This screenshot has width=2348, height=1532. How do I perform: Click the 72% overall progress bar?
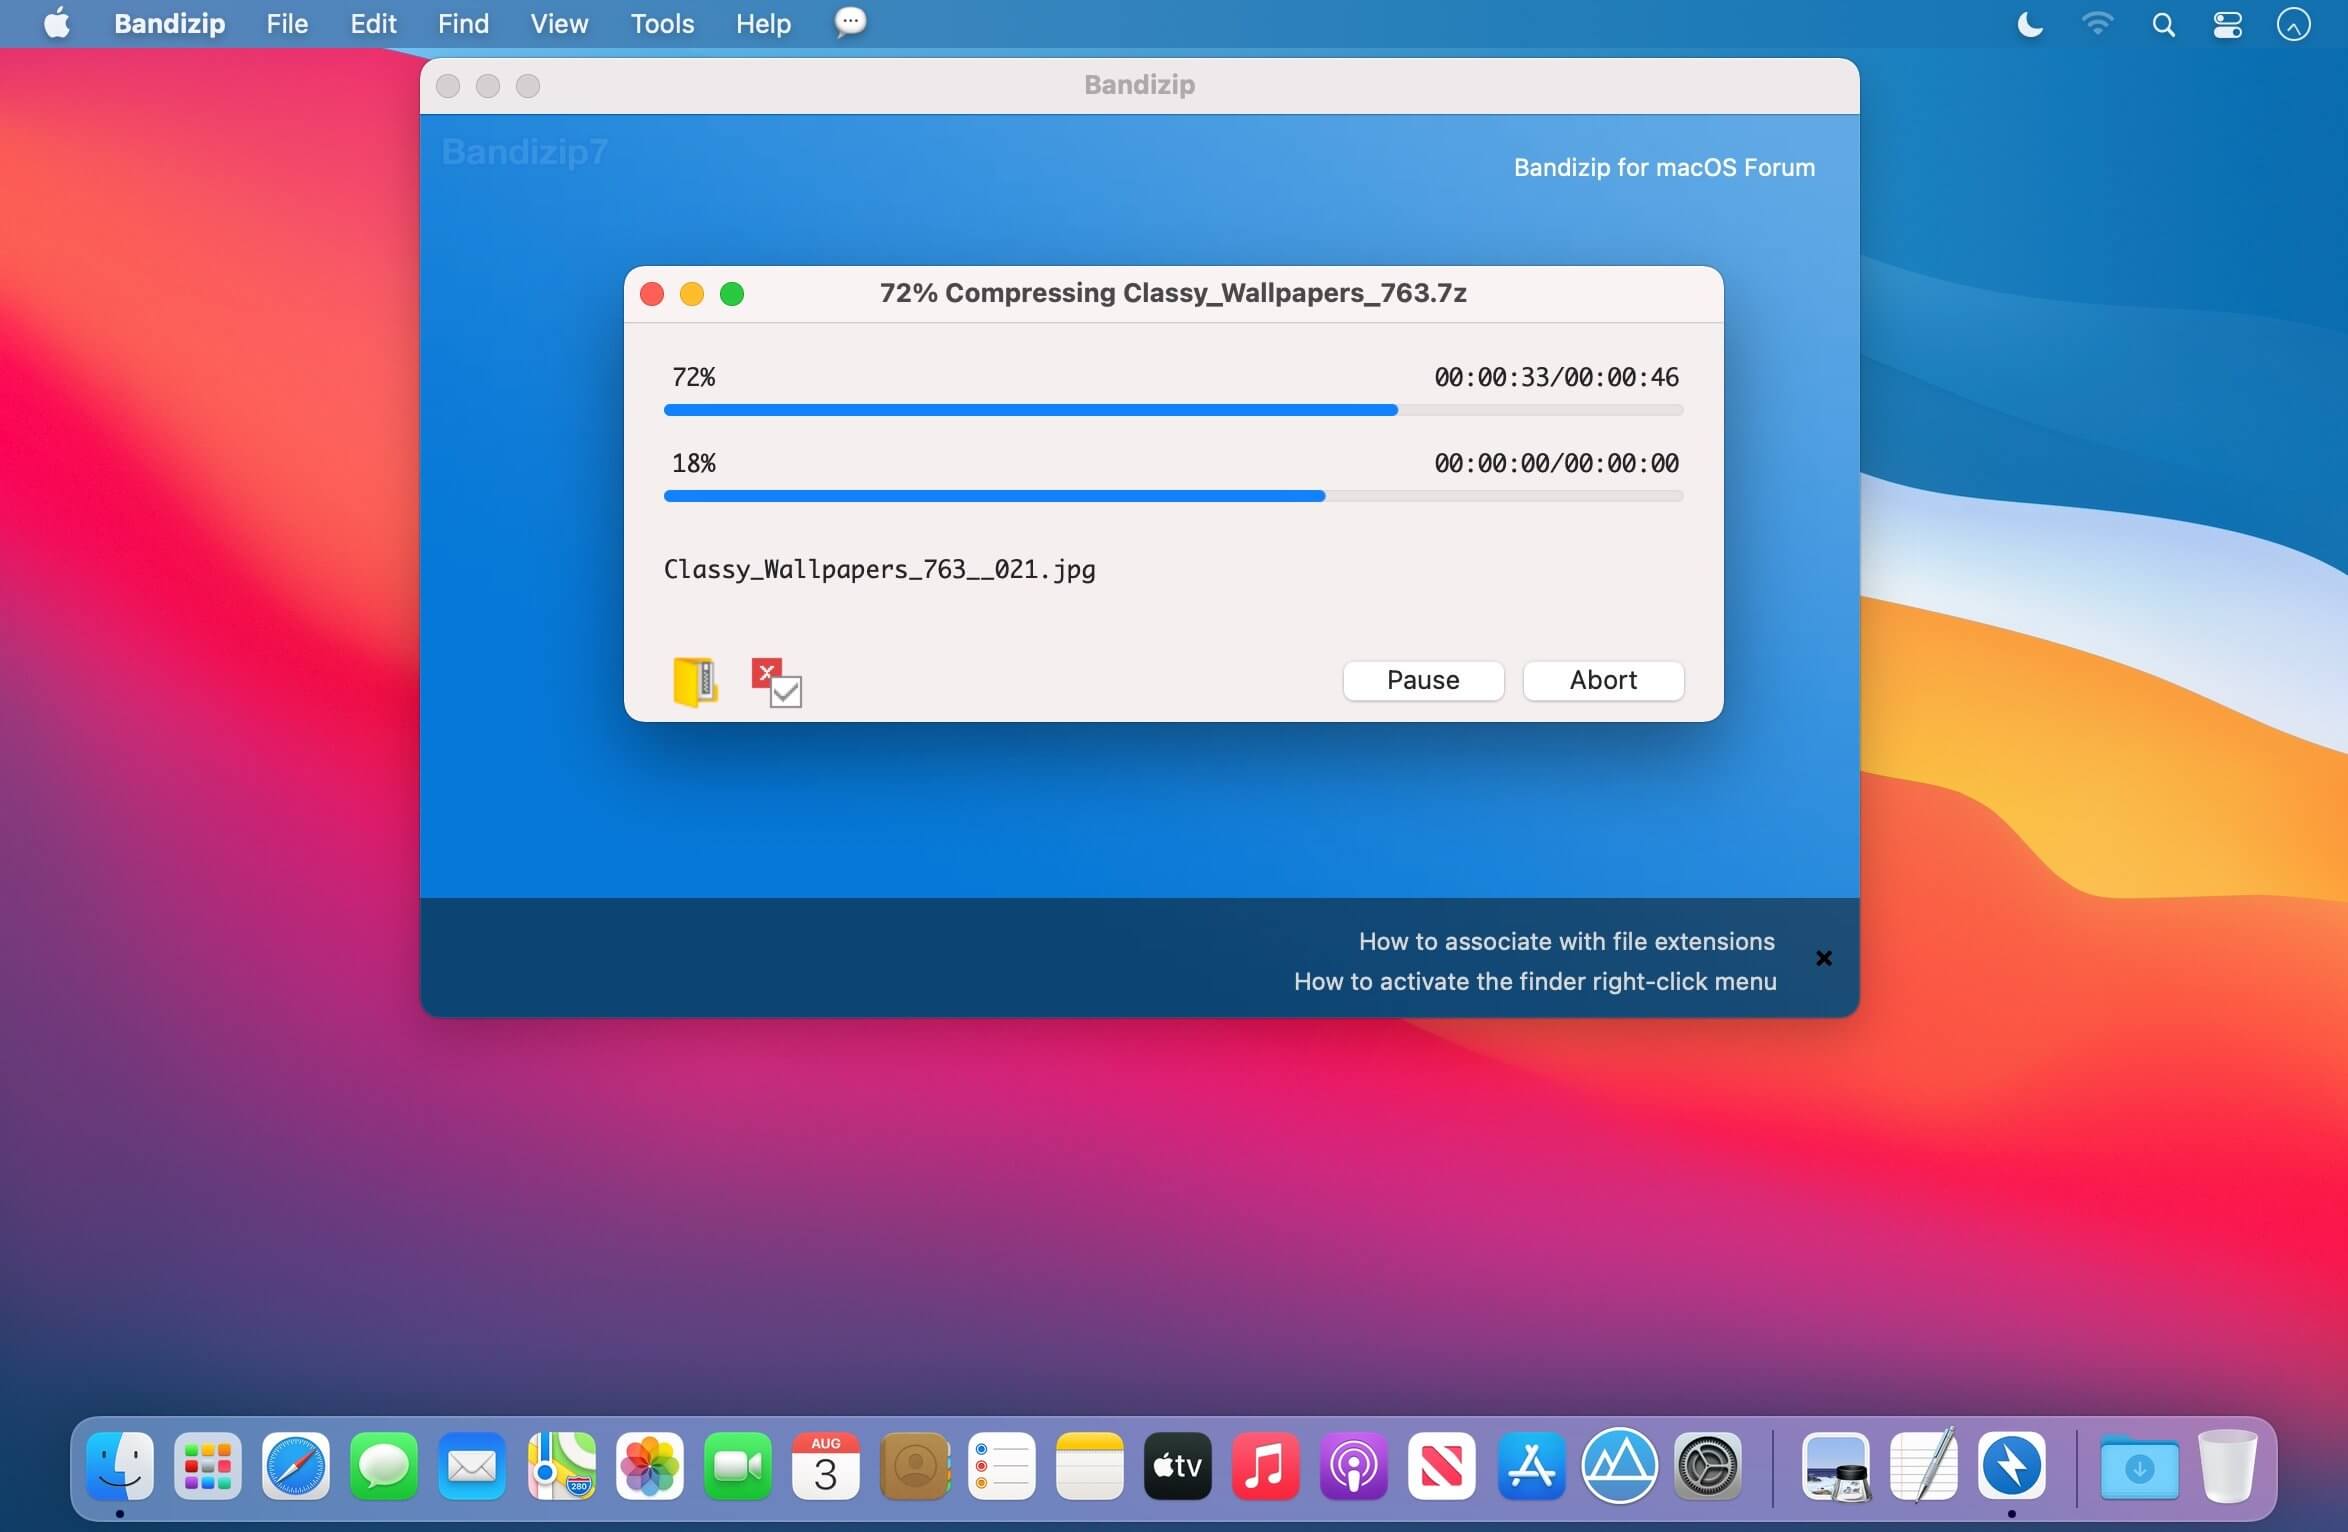(x=1172, y=410)
